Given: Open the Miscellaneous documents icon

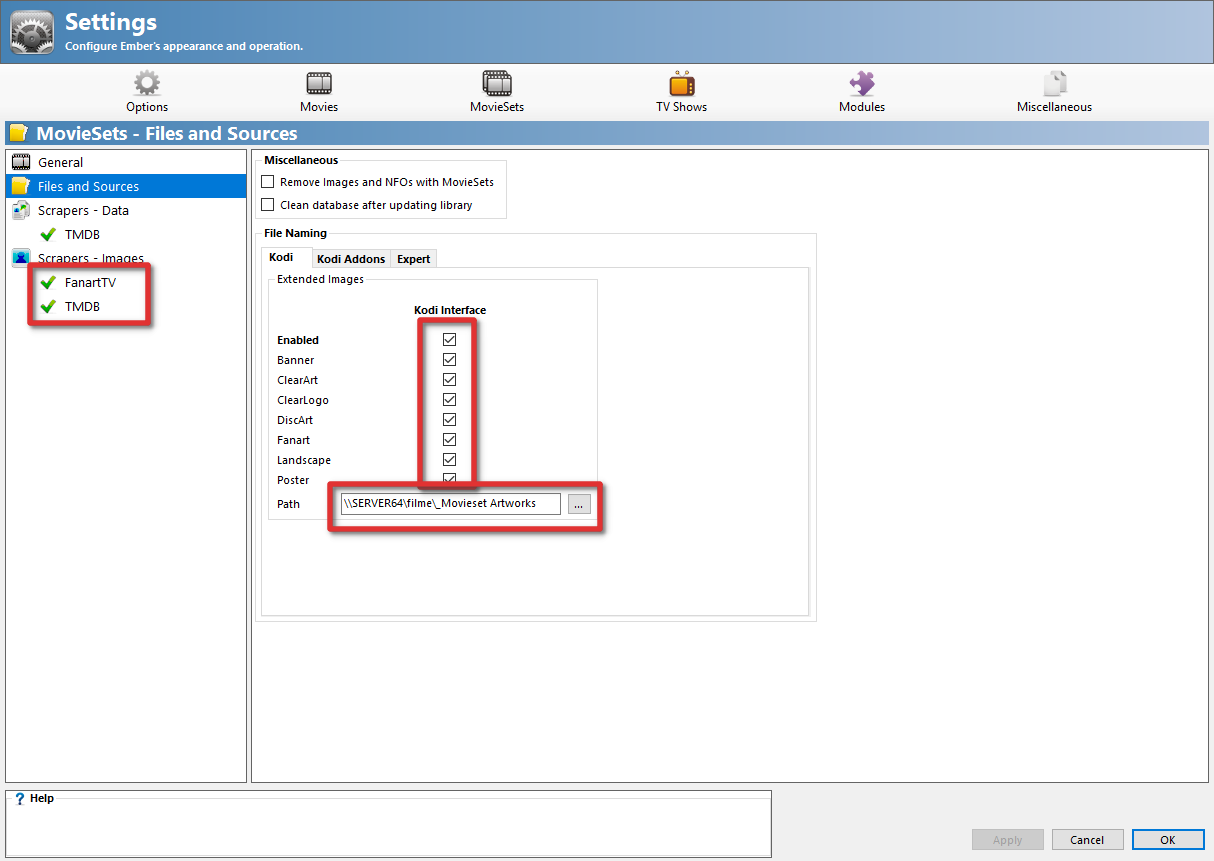Looking at the screenshot, I should pyautogui.click(x=1055, y=84).
